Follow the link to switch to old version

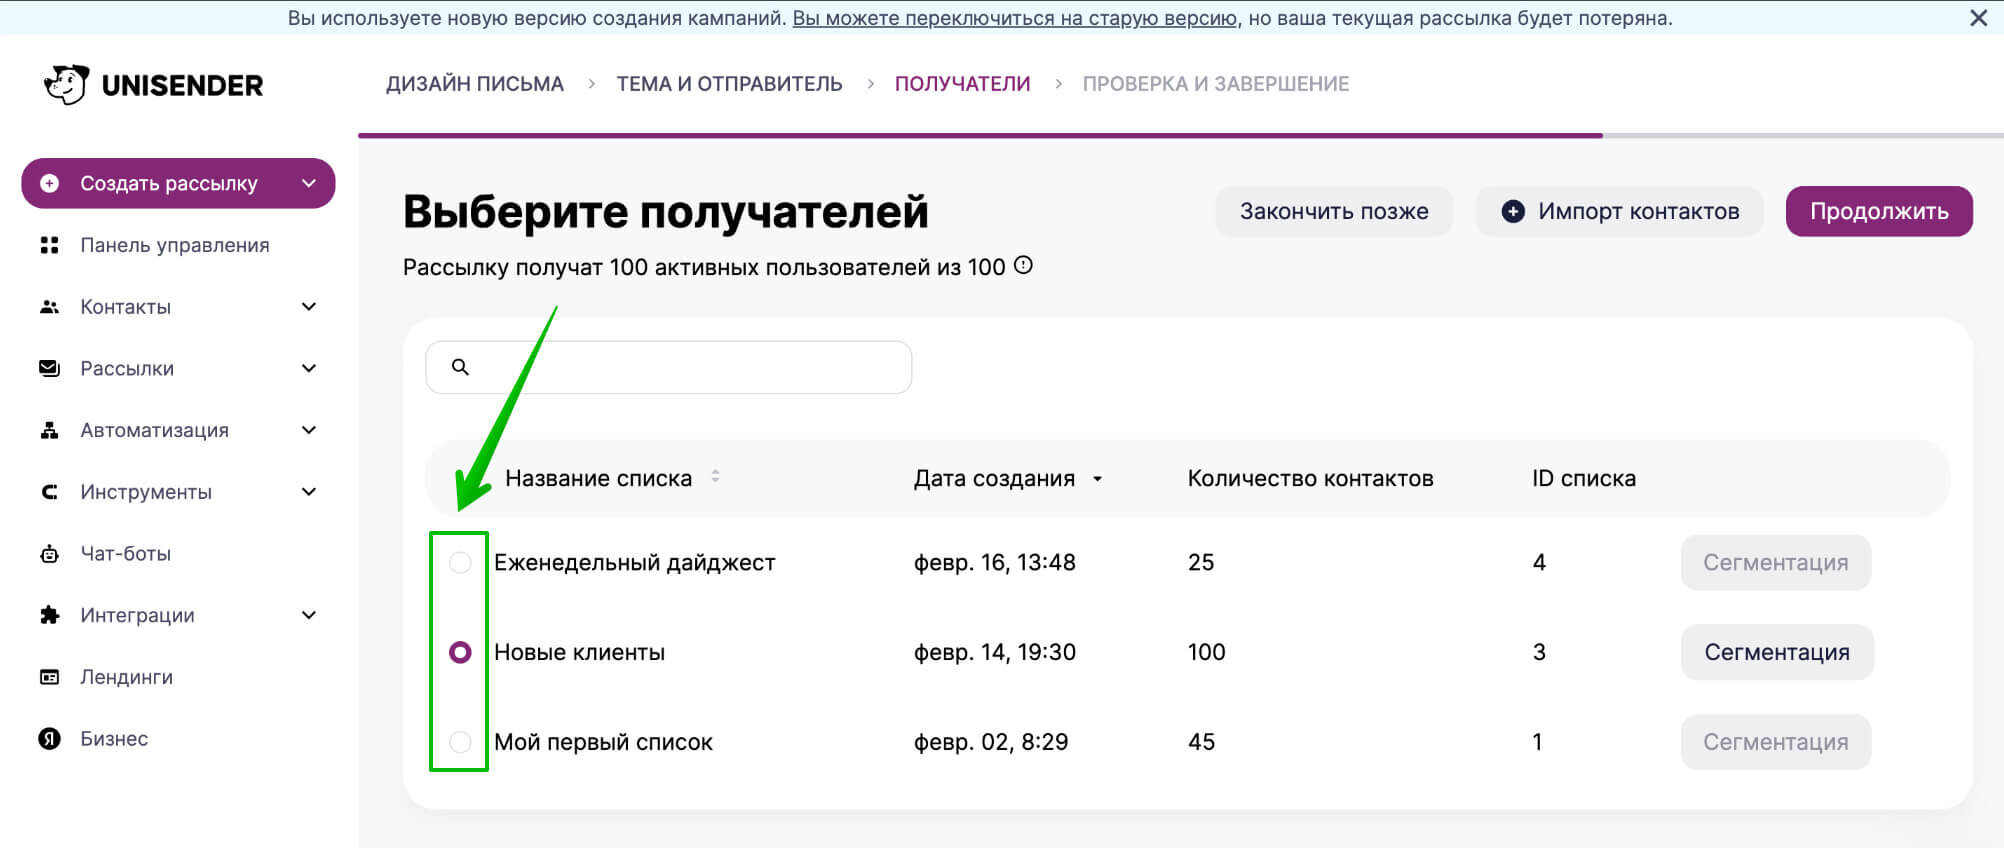point(1015,18)
